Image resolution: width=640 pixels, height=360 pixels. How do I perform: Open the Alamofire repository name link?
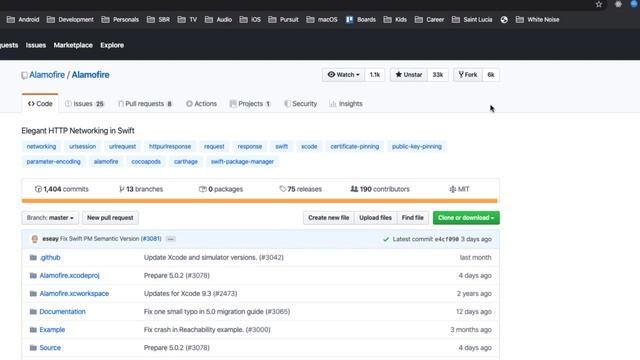point(91,75)
